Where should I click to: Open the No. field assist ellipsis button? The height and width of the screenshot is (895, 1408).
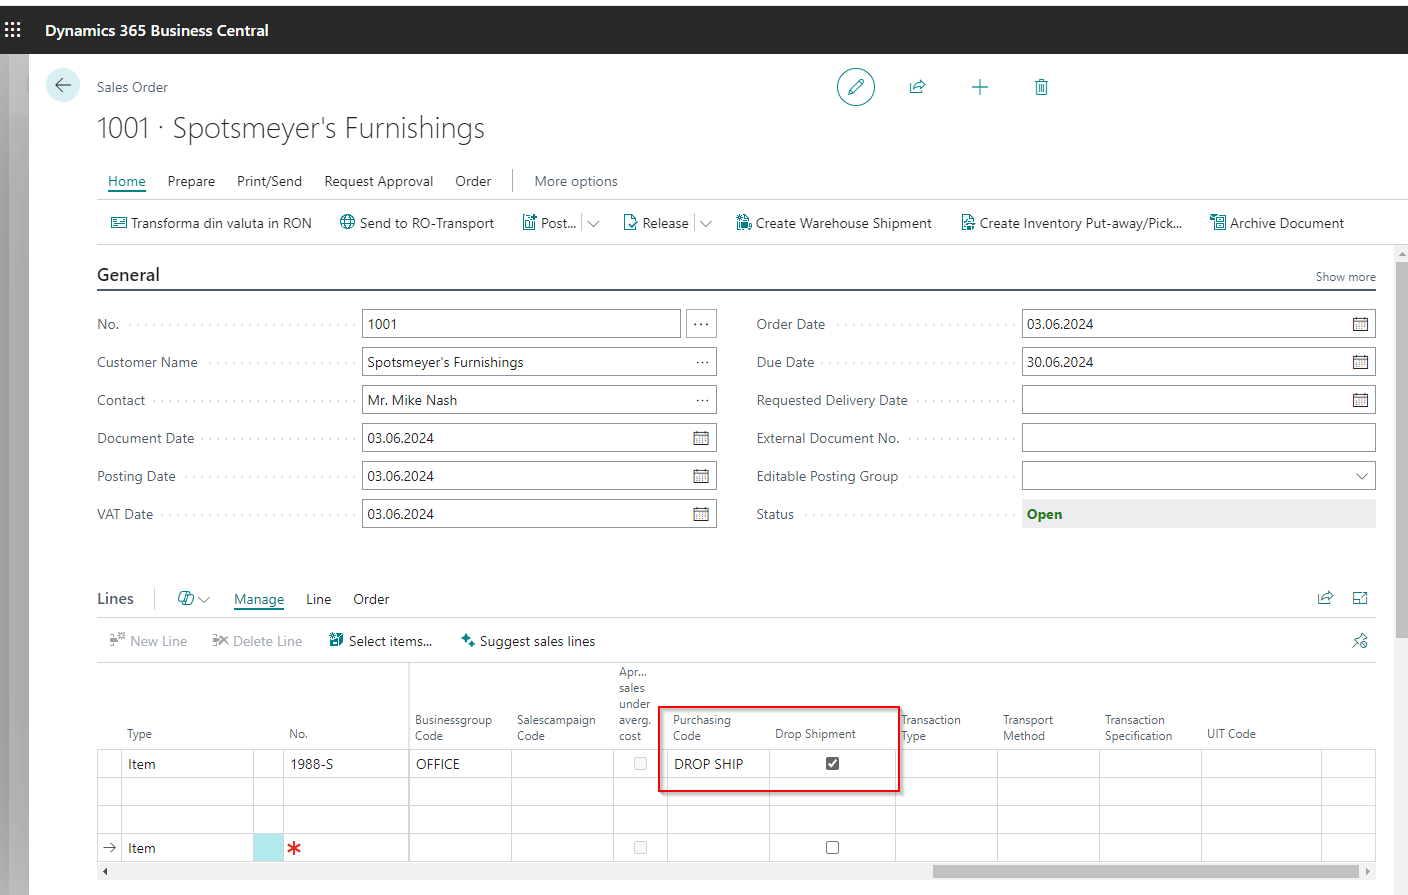pos(701,324)
